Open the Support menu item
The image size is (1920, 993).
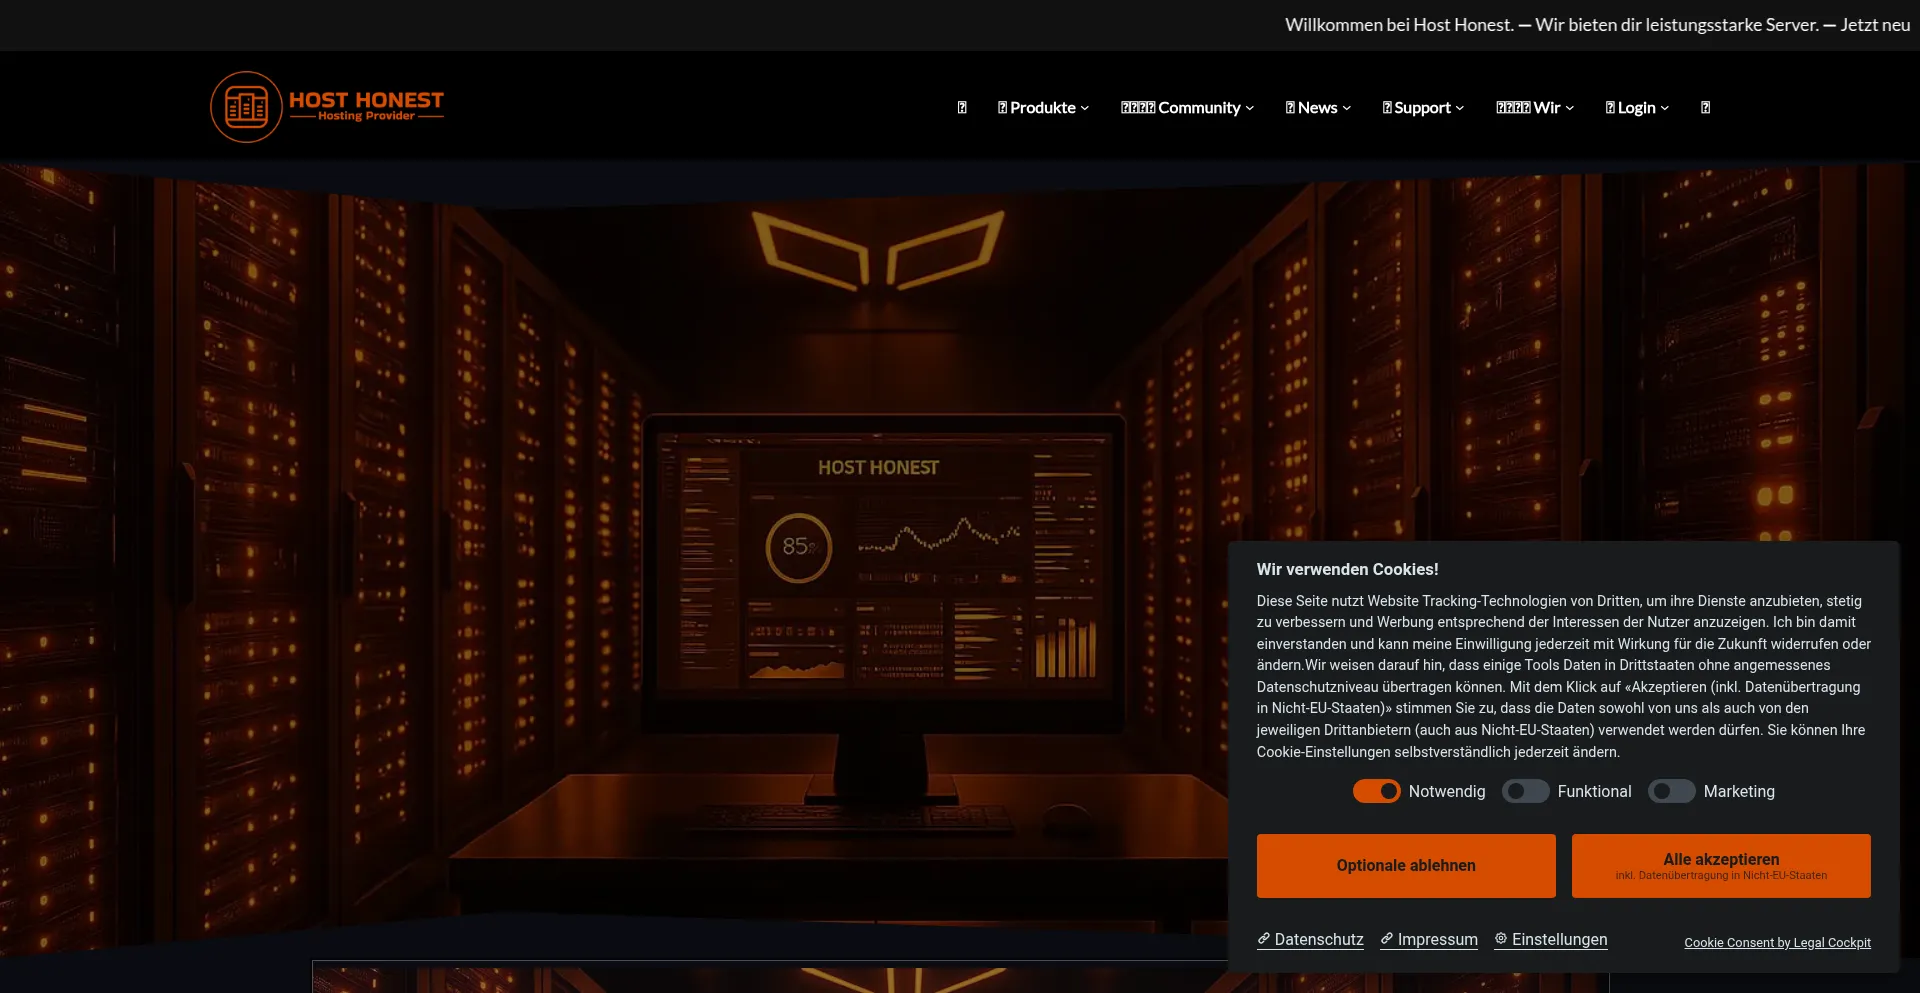click(x=1422, y=108)
